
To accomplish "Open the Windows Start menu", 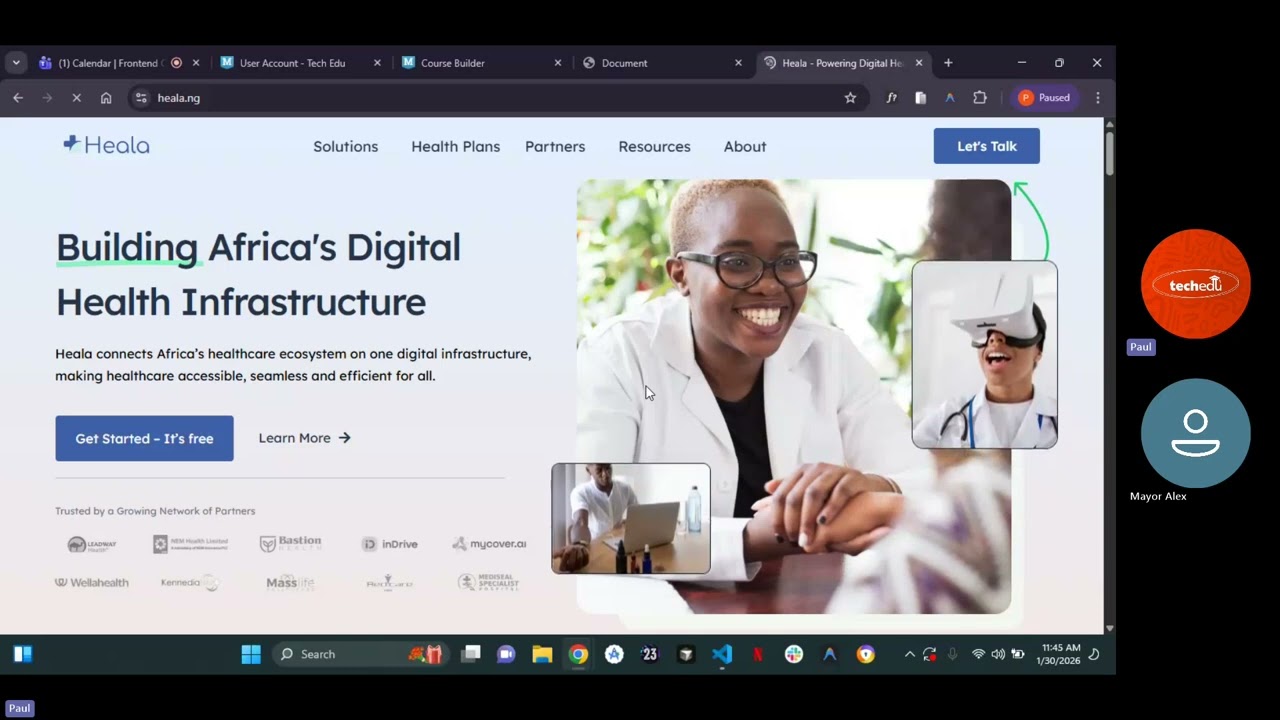I will pos(251,654).
